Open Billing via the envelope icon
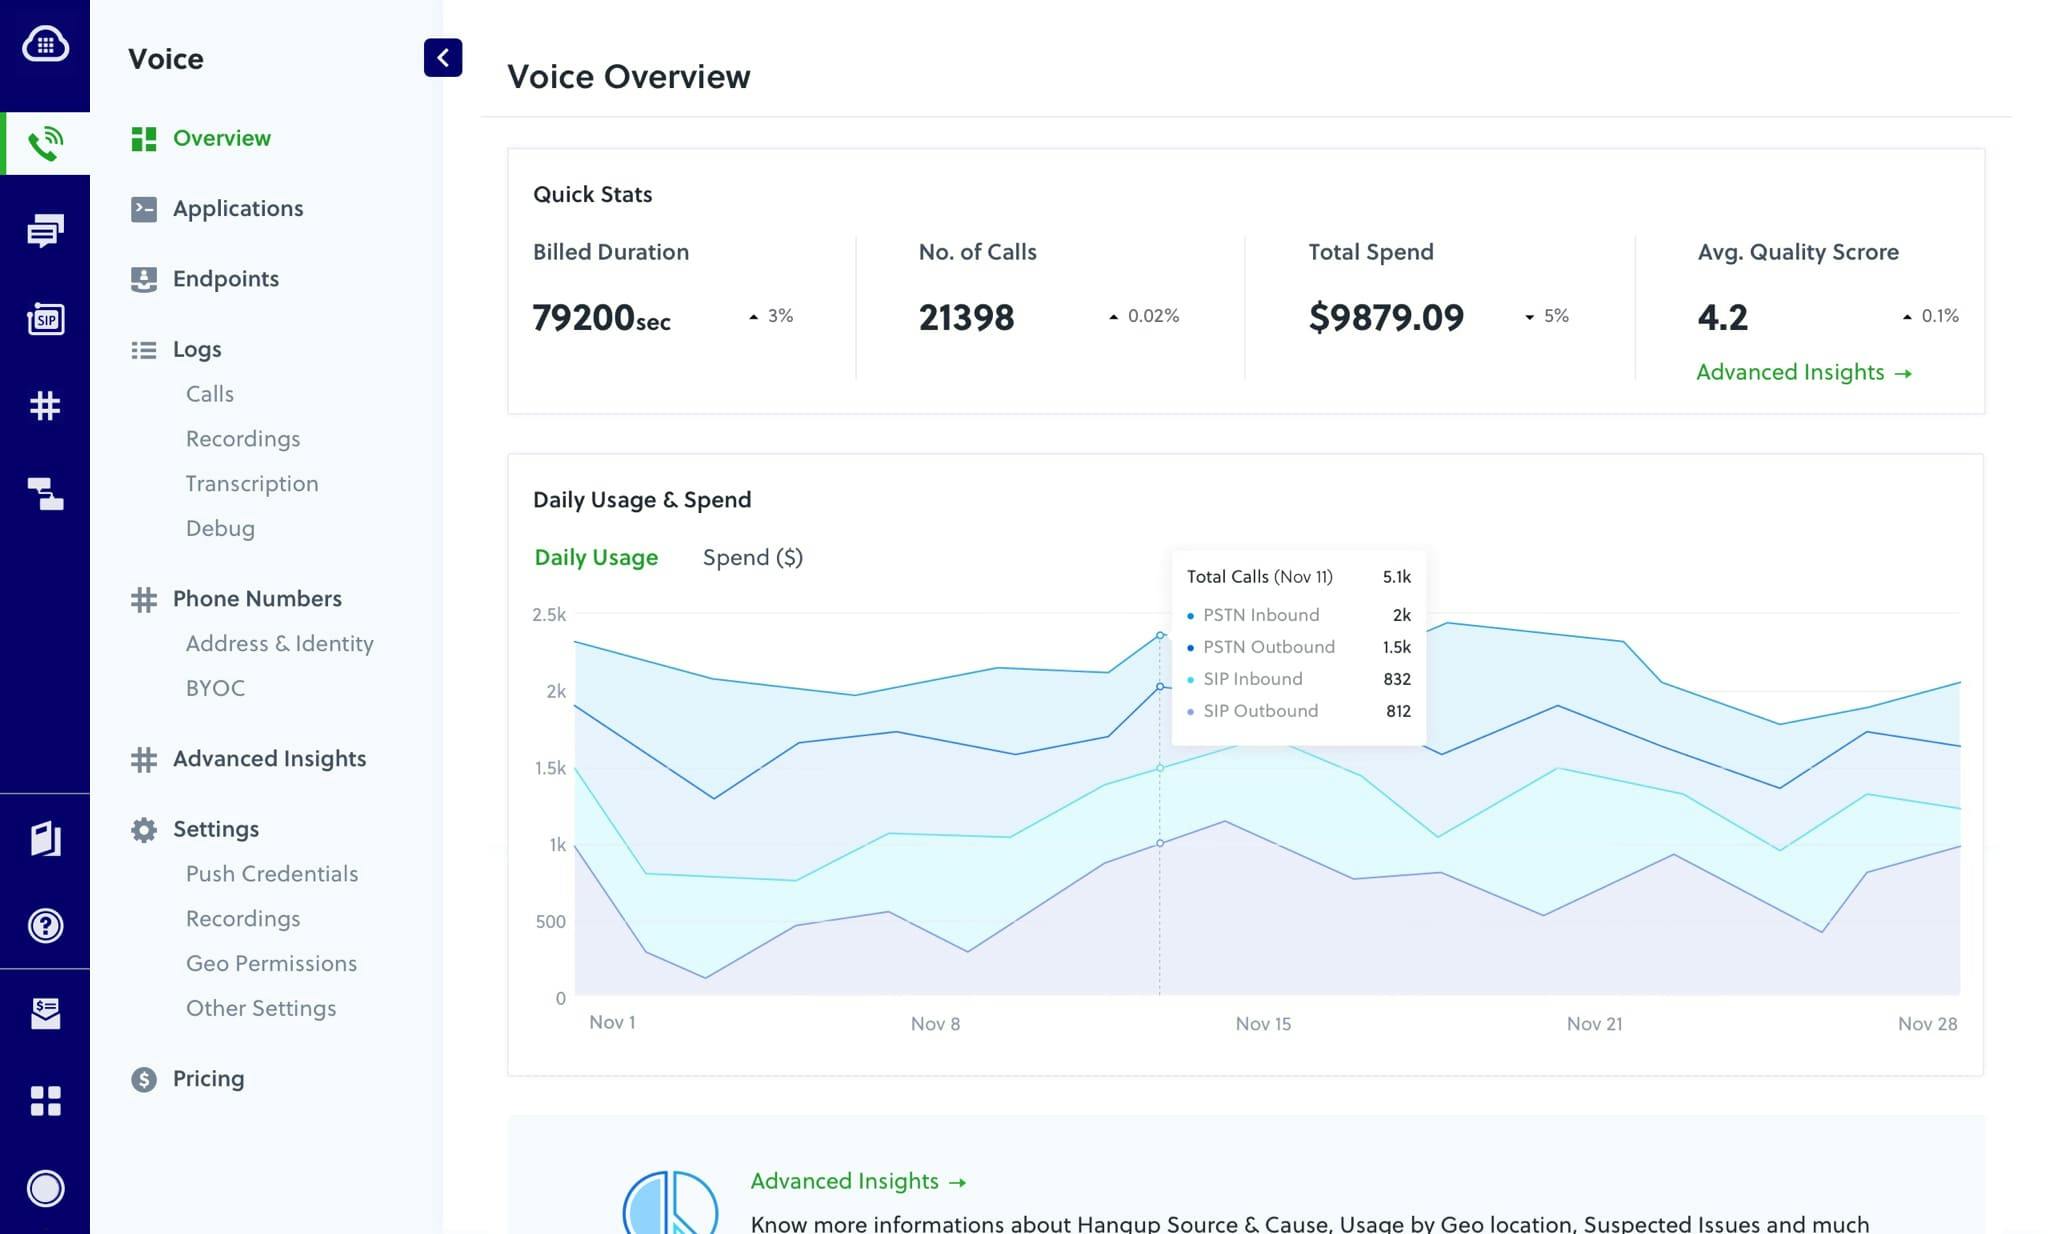The height and width of the screenshot is (1234, 2048). (45, 1015)
